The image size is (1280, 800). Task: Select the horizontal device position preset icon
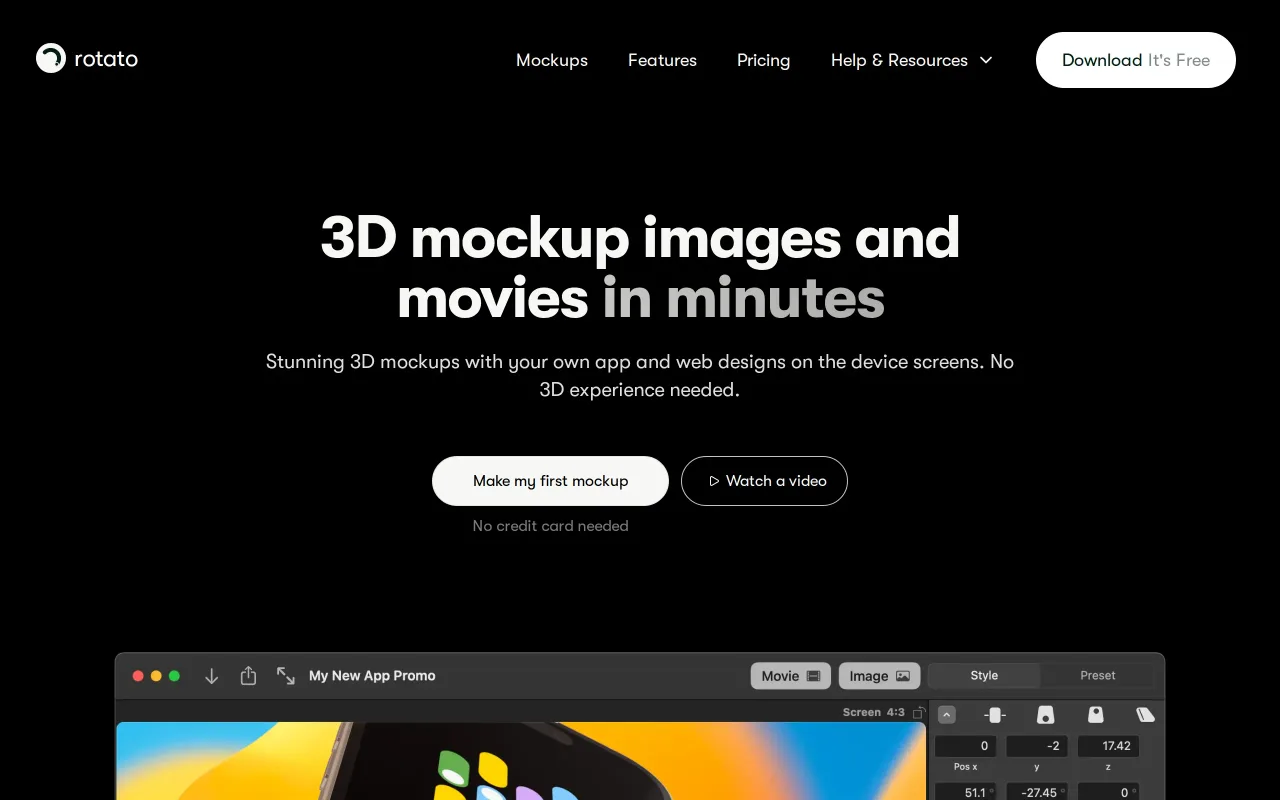(994, 715)
